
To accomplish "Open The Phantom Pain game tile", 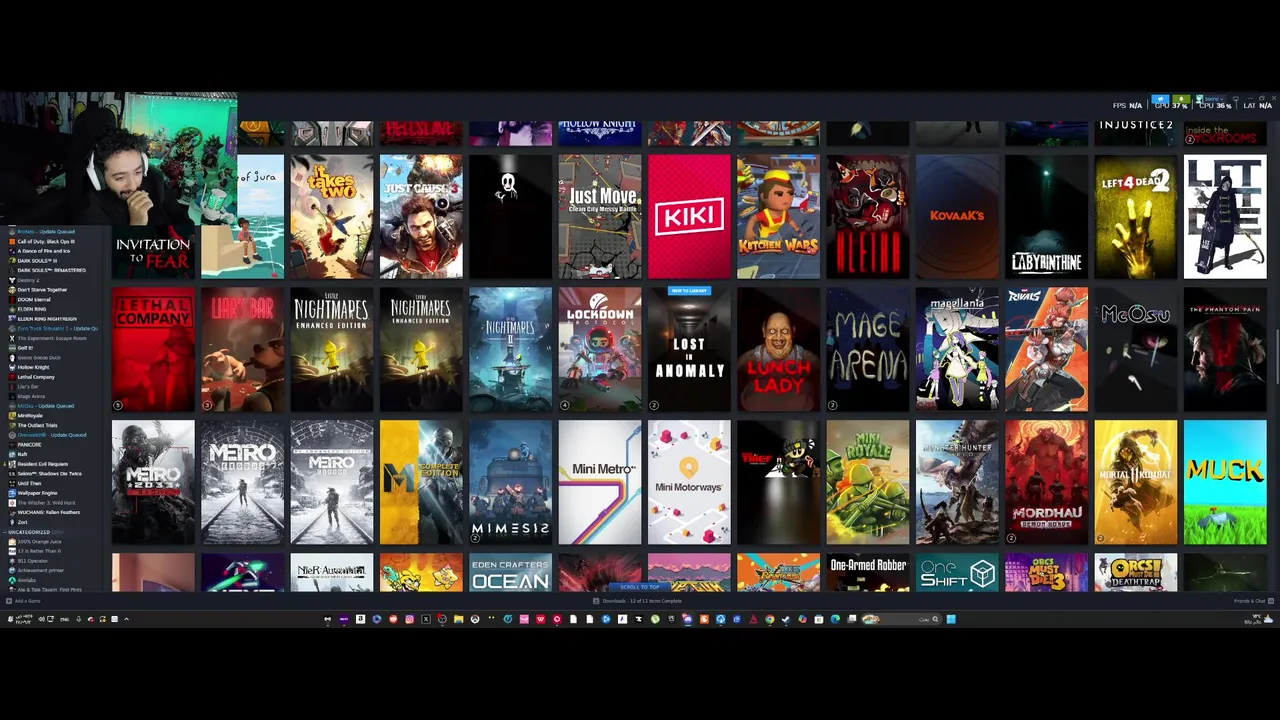I will point(1225,349).
